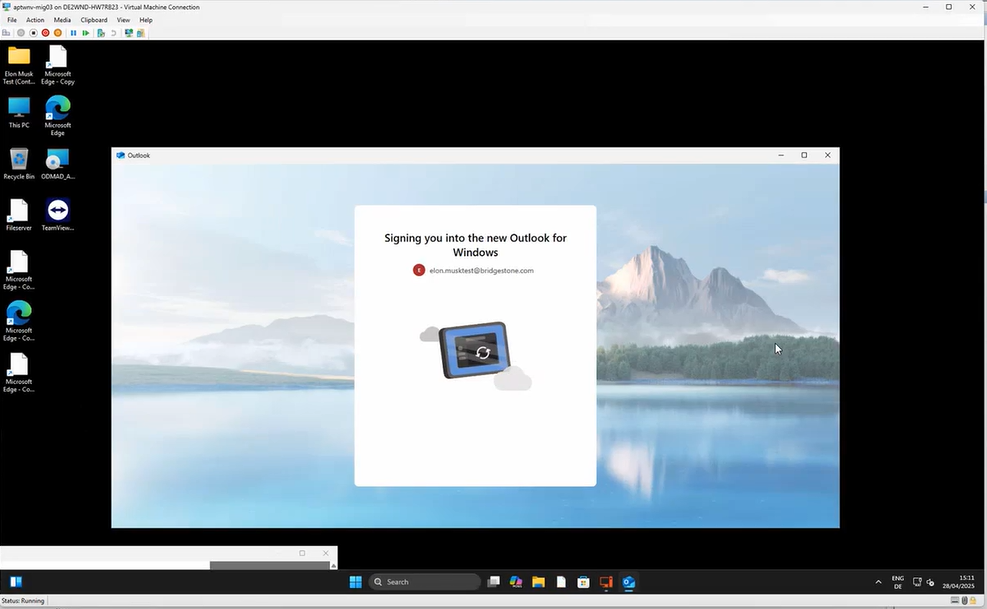This screenshot has height=609, width=987.
Task: Click the black square Turn Off icon
Action: [x=33, y=33]
